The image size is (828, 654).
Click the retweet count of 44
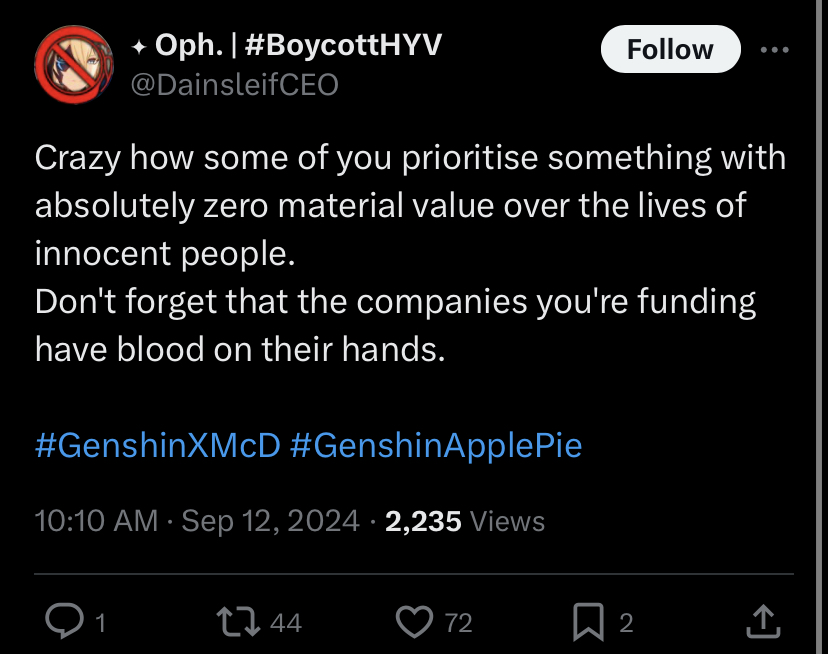click(x=285, y=624)
